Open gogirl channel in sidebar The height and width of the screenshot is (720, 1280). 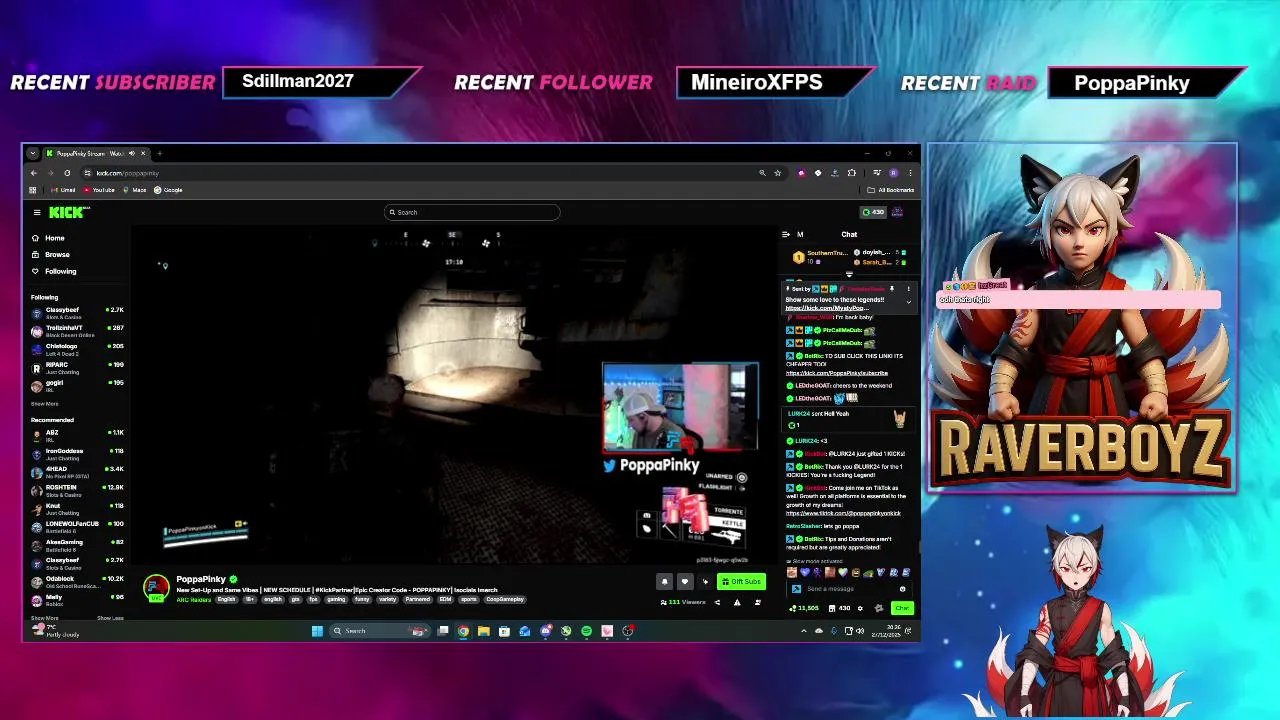tap(77, 385)
